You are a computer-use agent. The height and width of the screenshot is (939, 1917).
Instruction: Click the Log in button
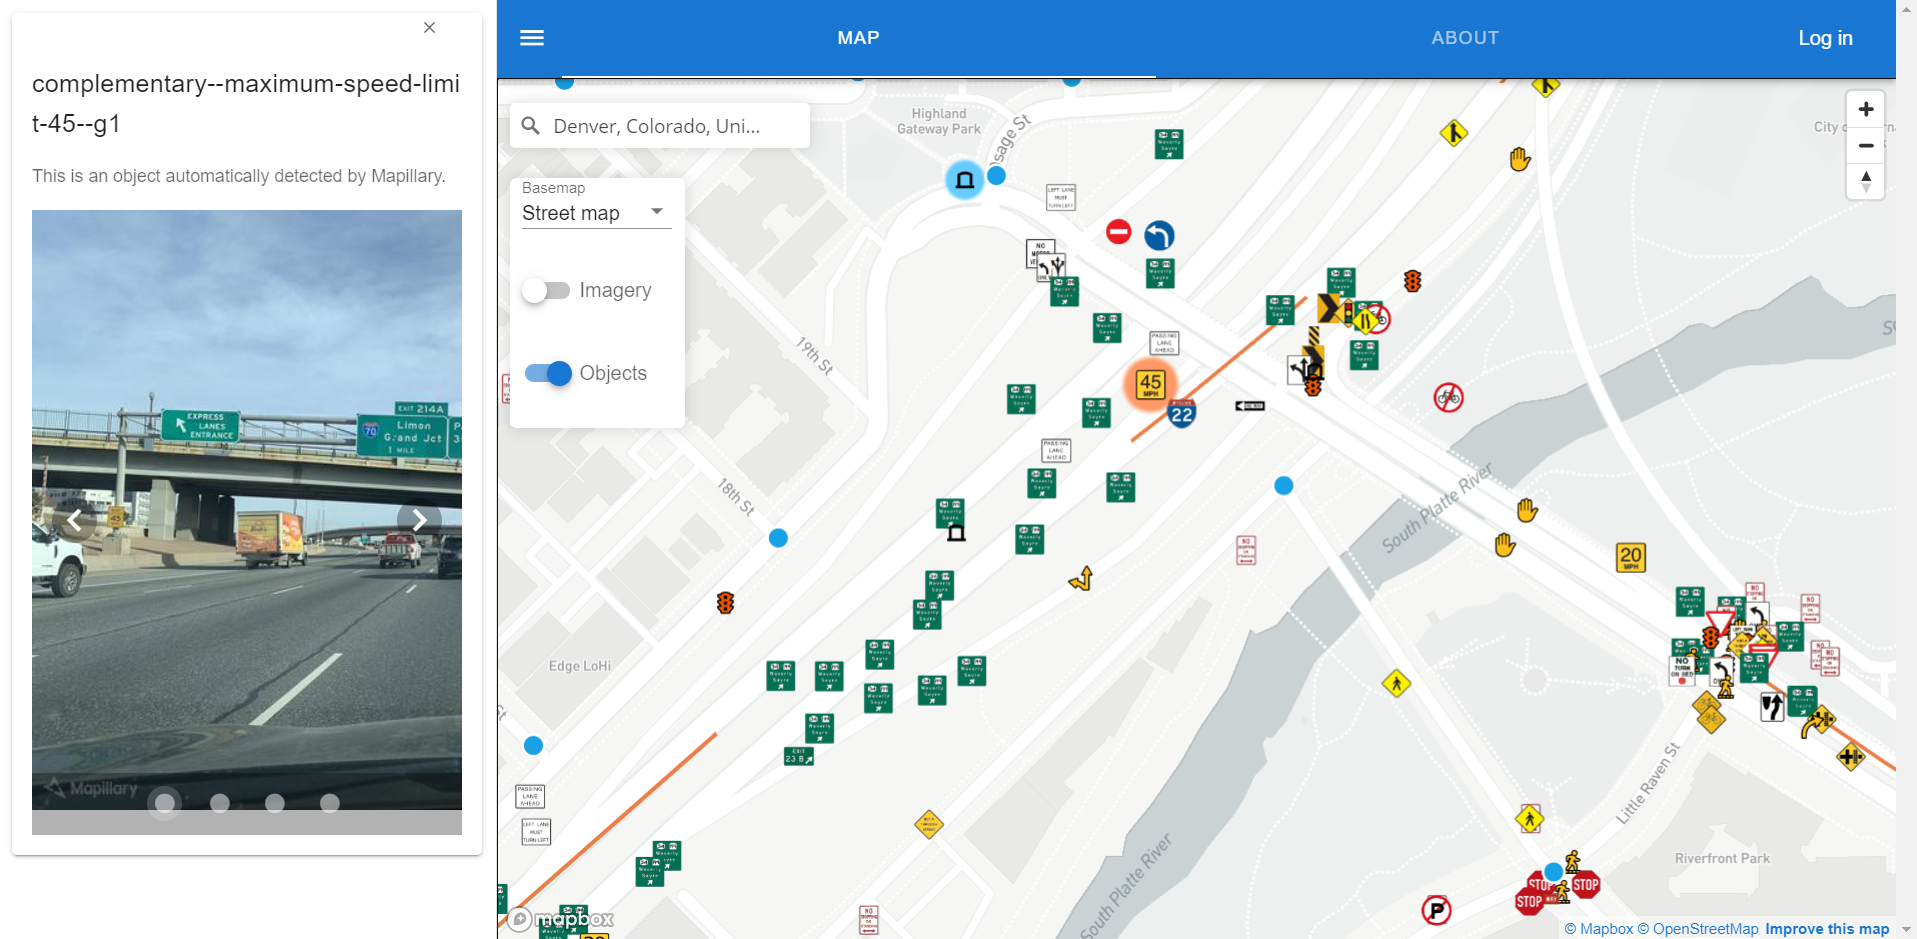(1825, 38)
